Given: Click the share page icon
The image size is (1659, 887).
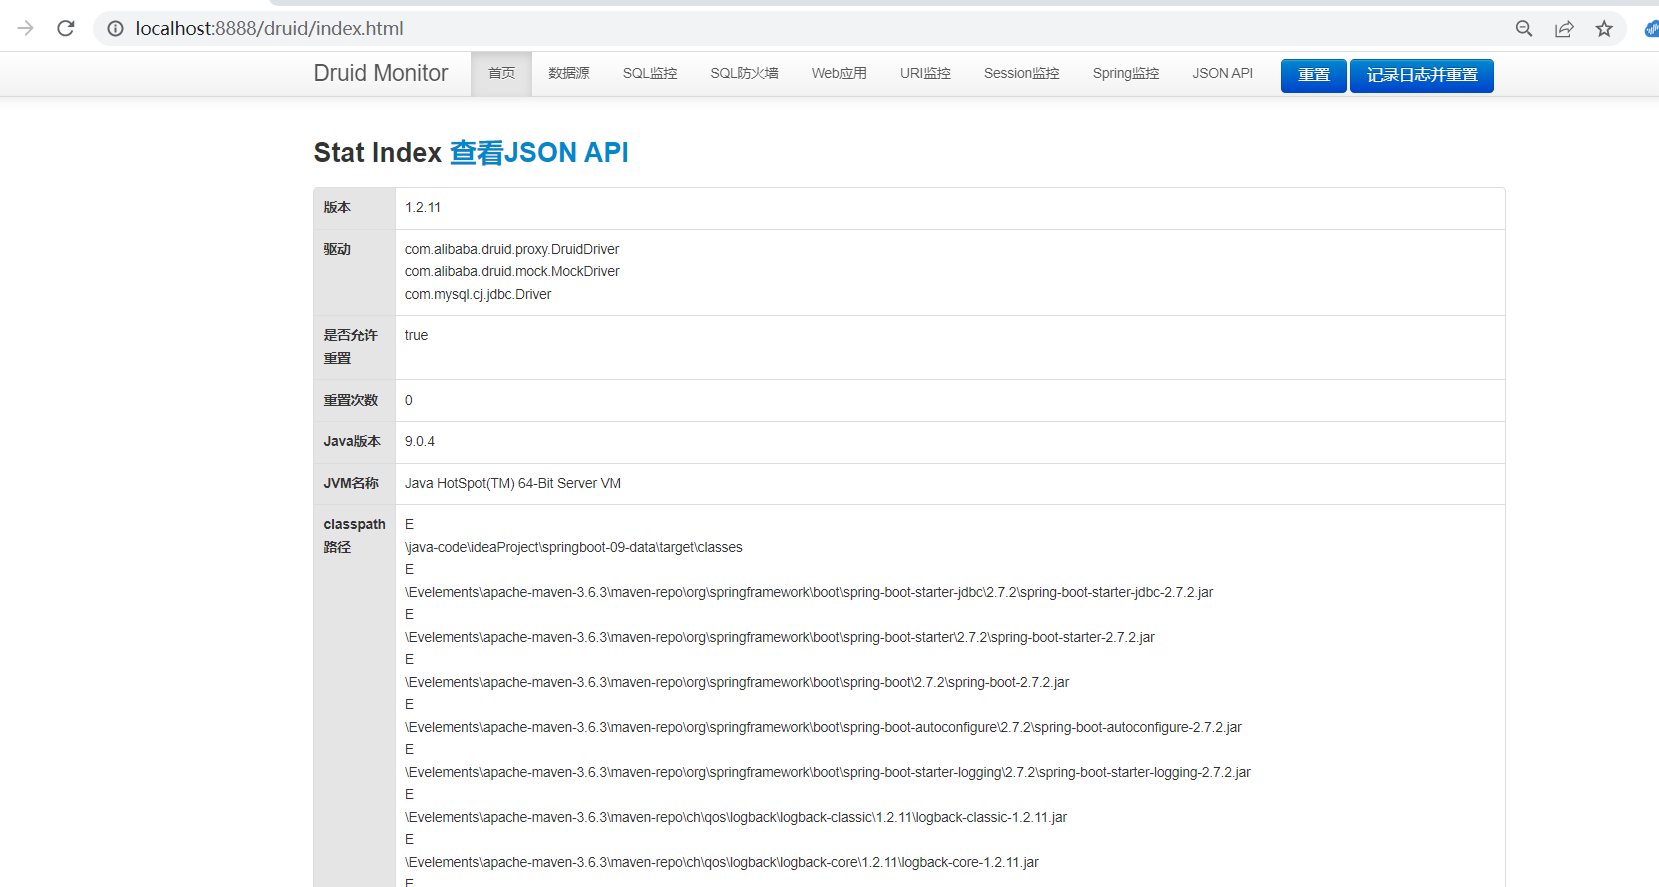Looking at the screenshot, I should coord(1564,28).
